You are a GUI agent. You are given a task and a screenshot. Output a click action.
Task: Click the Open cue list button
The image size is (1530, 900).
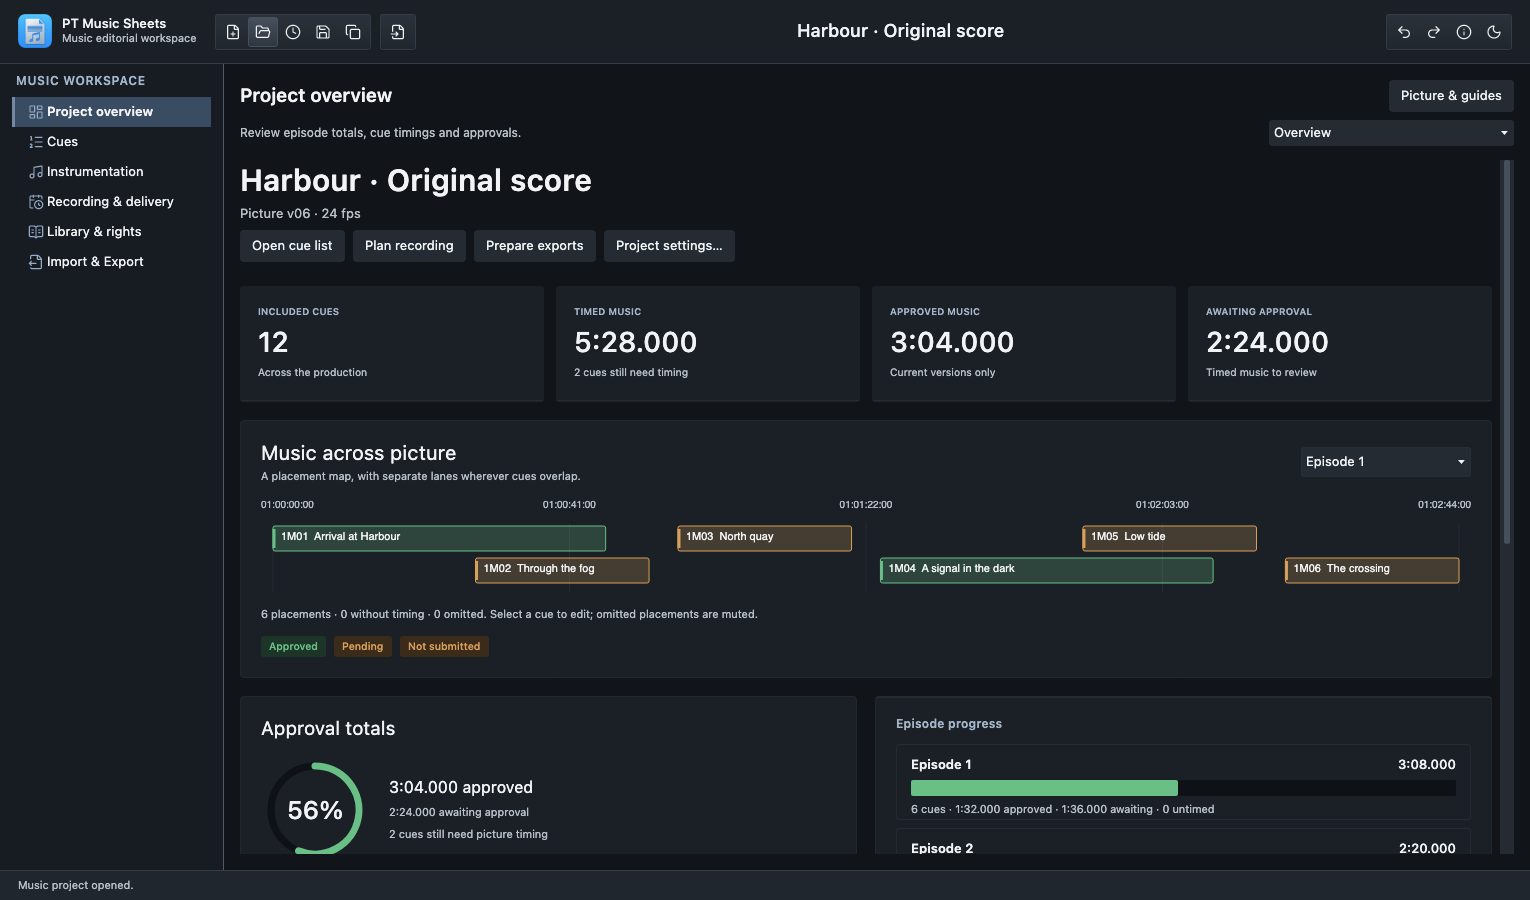292,246
